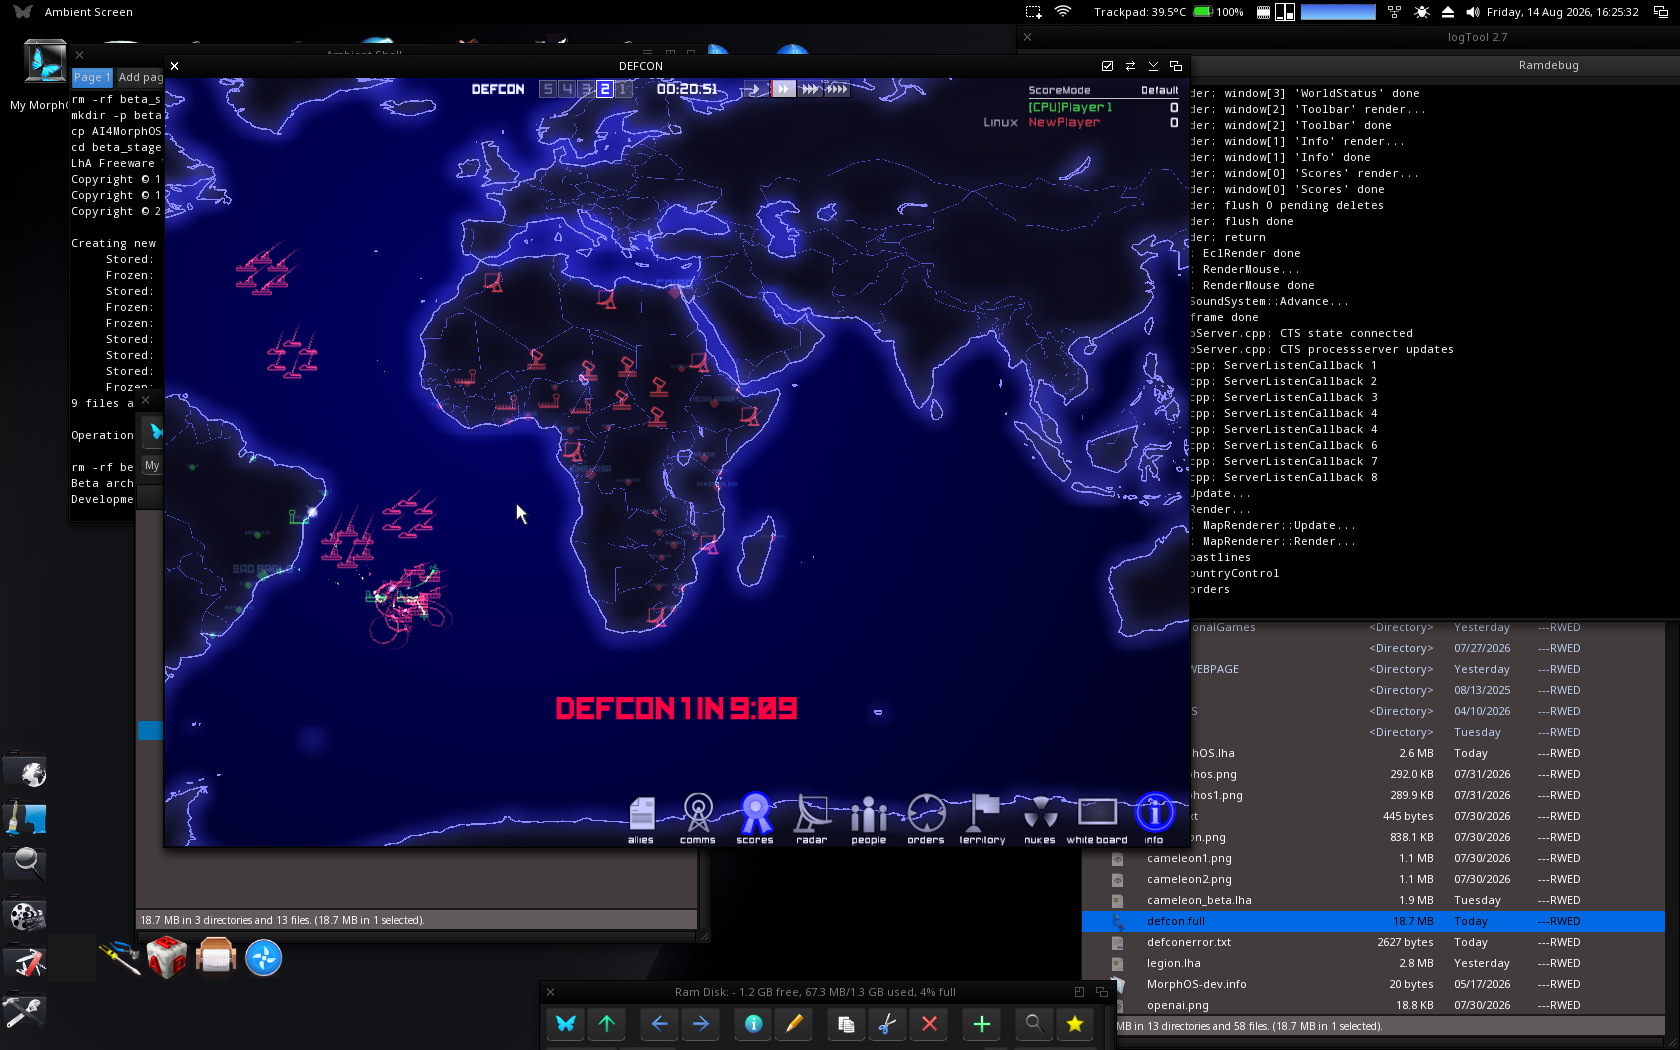The width and height of the screenshot is (1680, 1050).
Task: Go to parent directory with green up arrow
Action: pyautogui.click(x=607, y=1023)
